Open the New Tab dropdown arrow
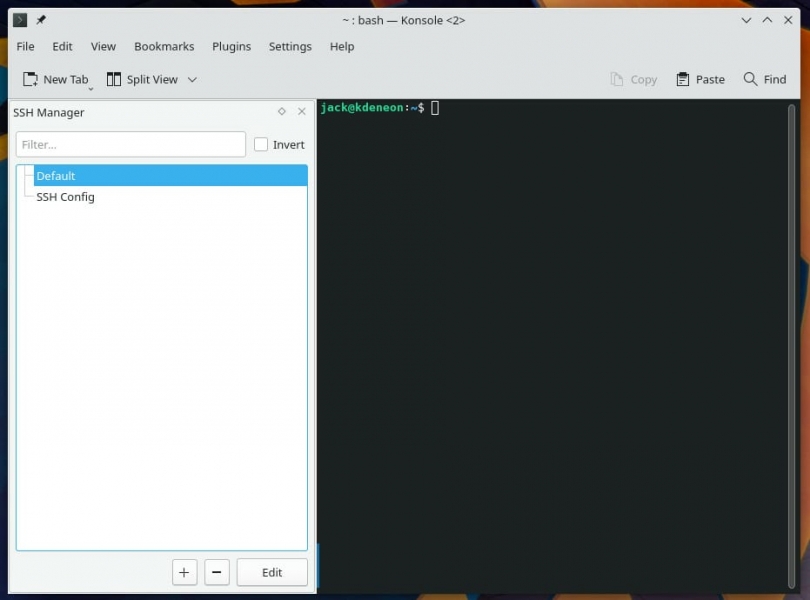The image size is (810, 600). tap(91, 86)
